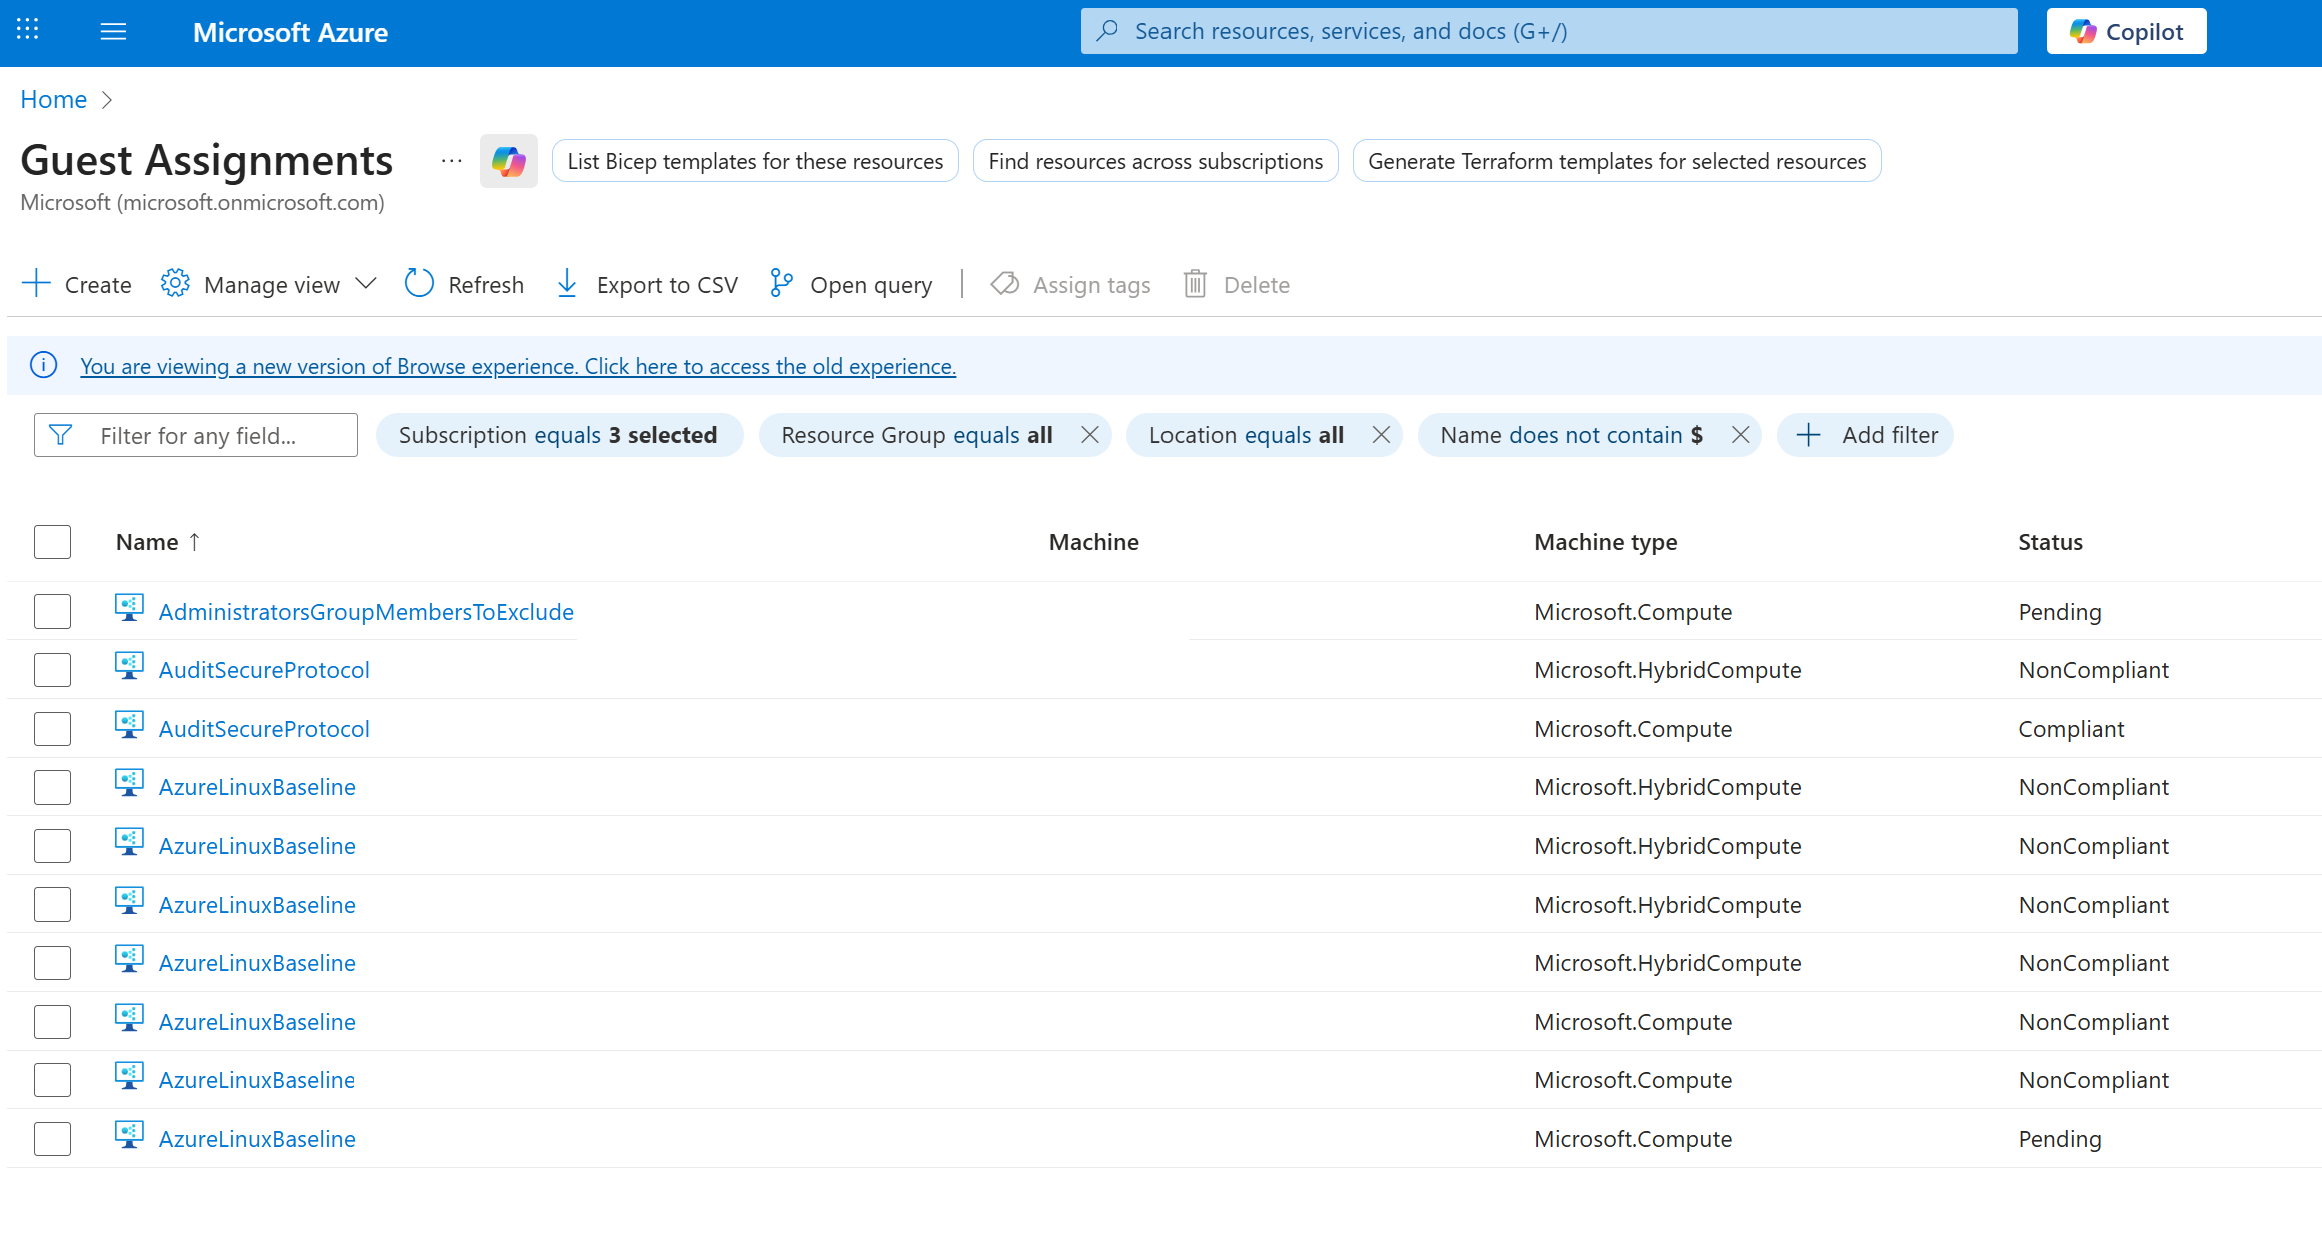
Task: Click the filter funnel icon
Action: pos(60,435)
